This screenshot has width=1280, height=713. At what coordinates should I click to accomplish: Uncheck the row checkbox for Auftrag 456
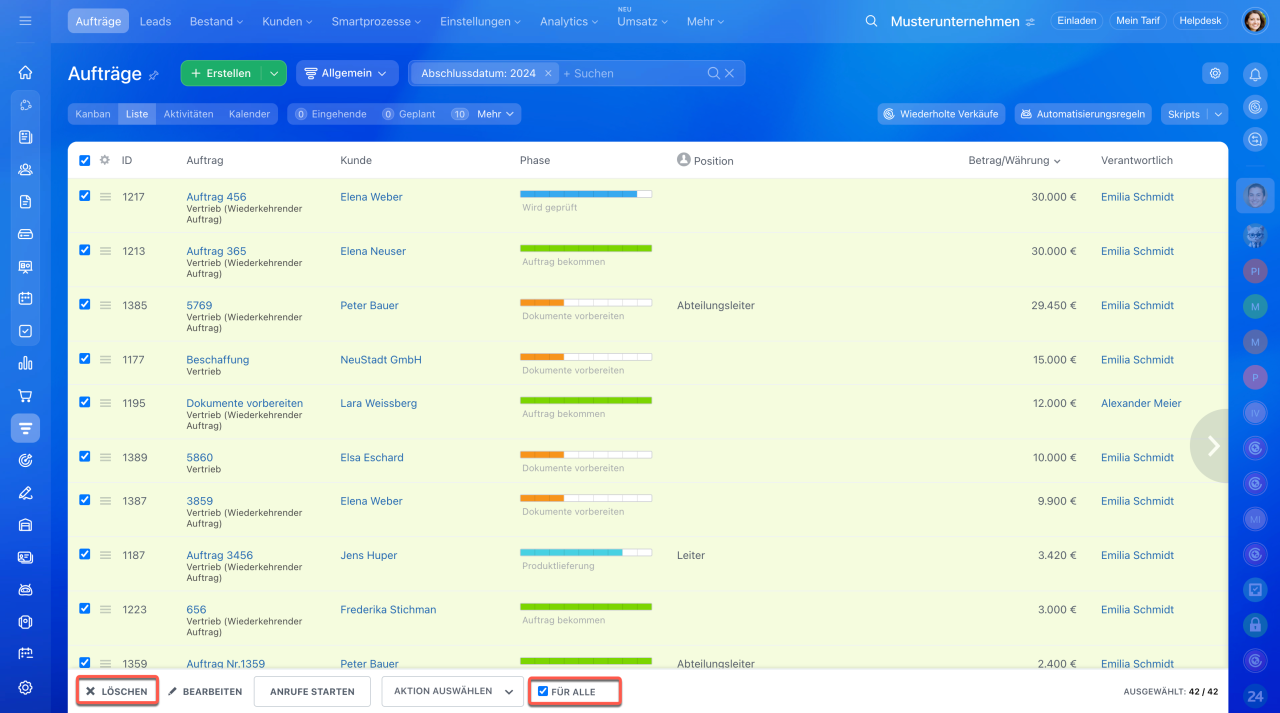(x=84, y=196)
